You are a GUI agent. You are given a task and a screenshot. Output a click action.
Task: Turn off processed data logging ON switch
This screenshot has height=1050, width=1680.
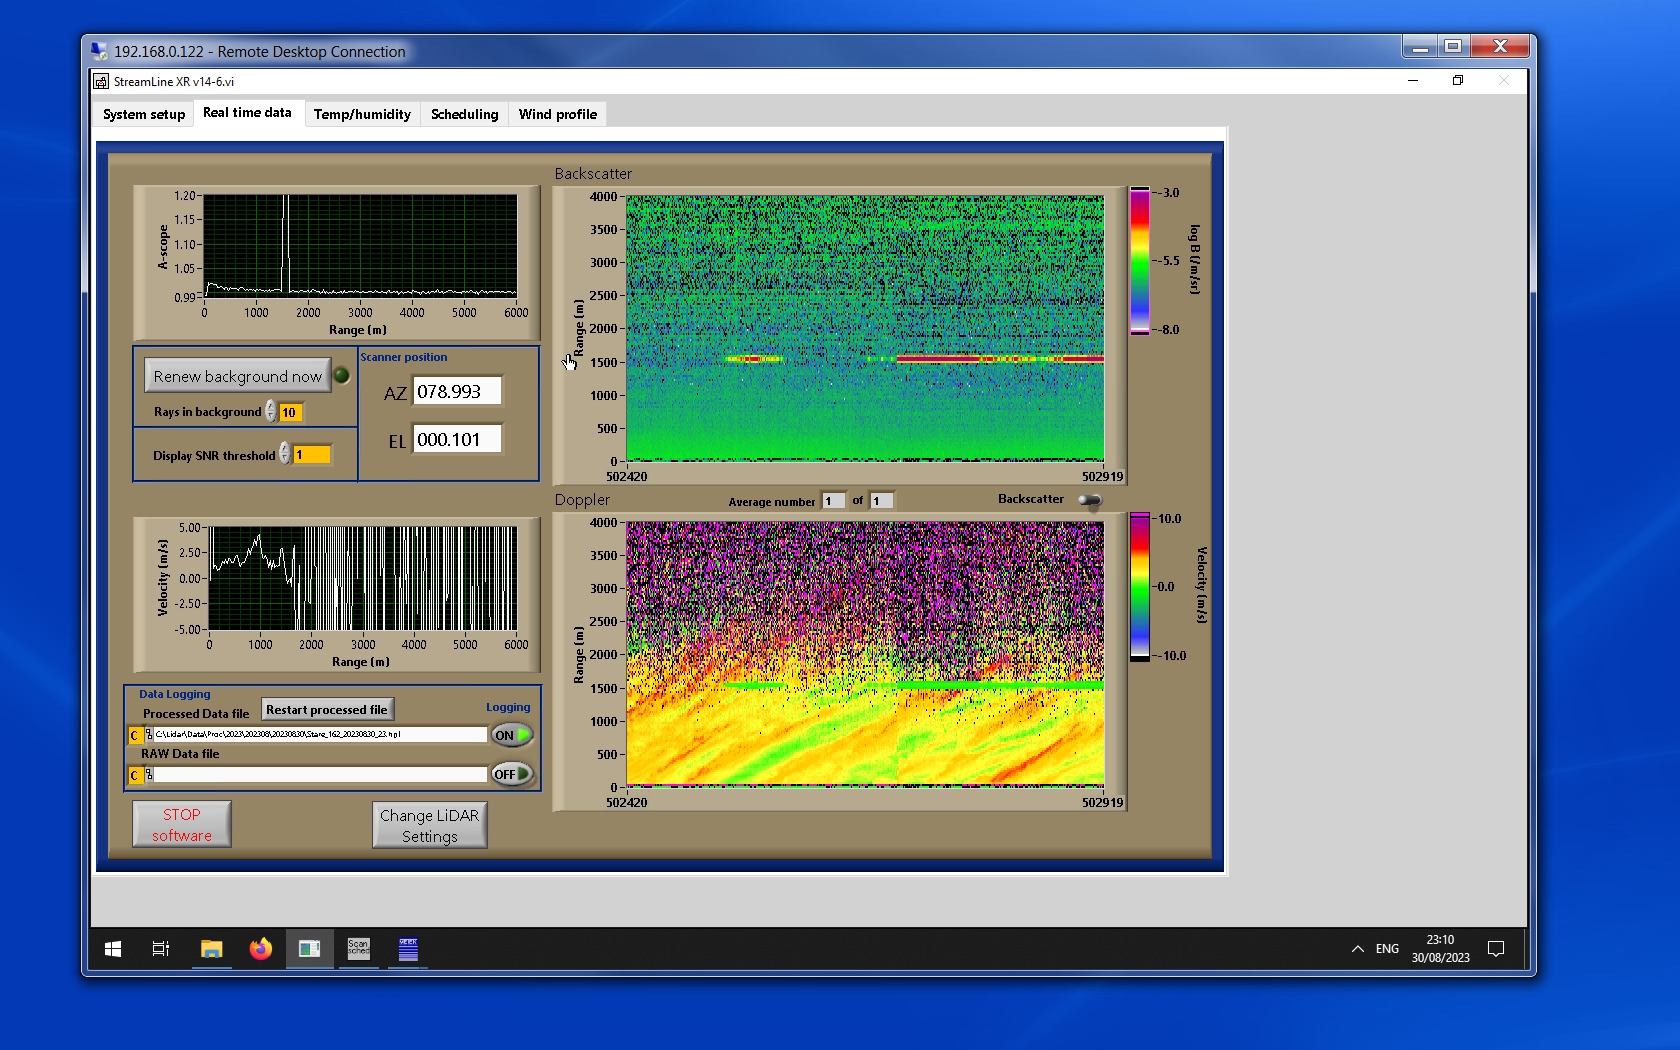tap(512, 735)
